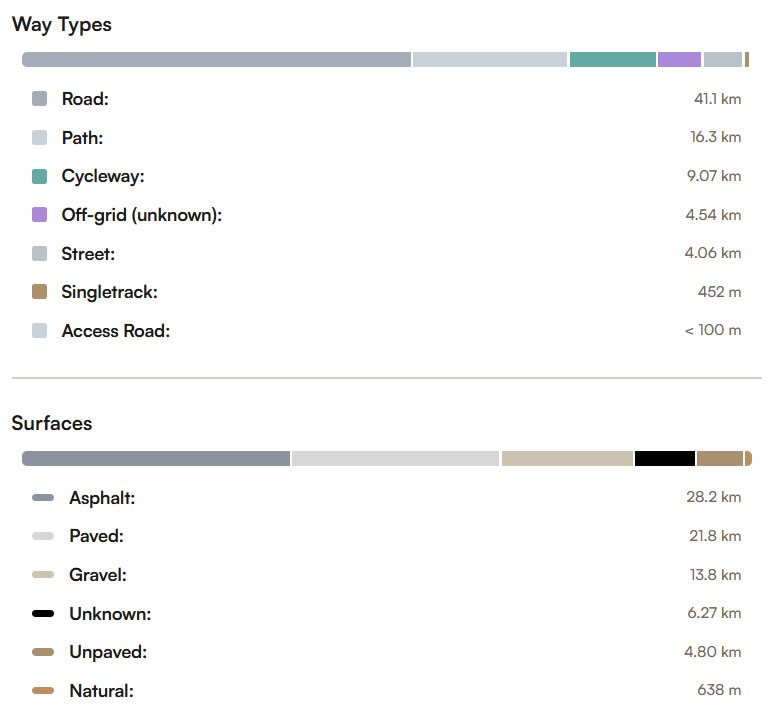Click the Street way type label

[88, 254]
